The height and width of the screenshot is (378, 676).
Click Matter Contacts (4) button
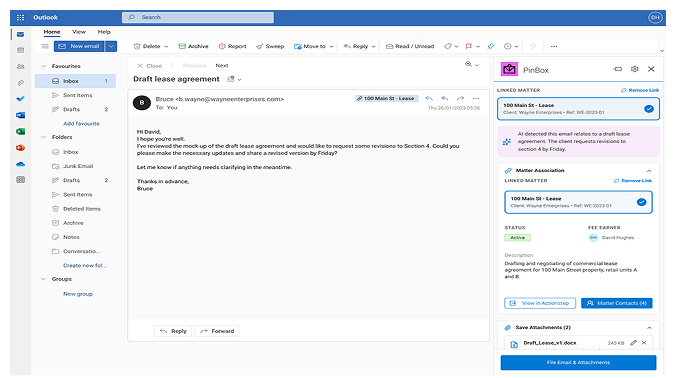[x=617, y=303]
